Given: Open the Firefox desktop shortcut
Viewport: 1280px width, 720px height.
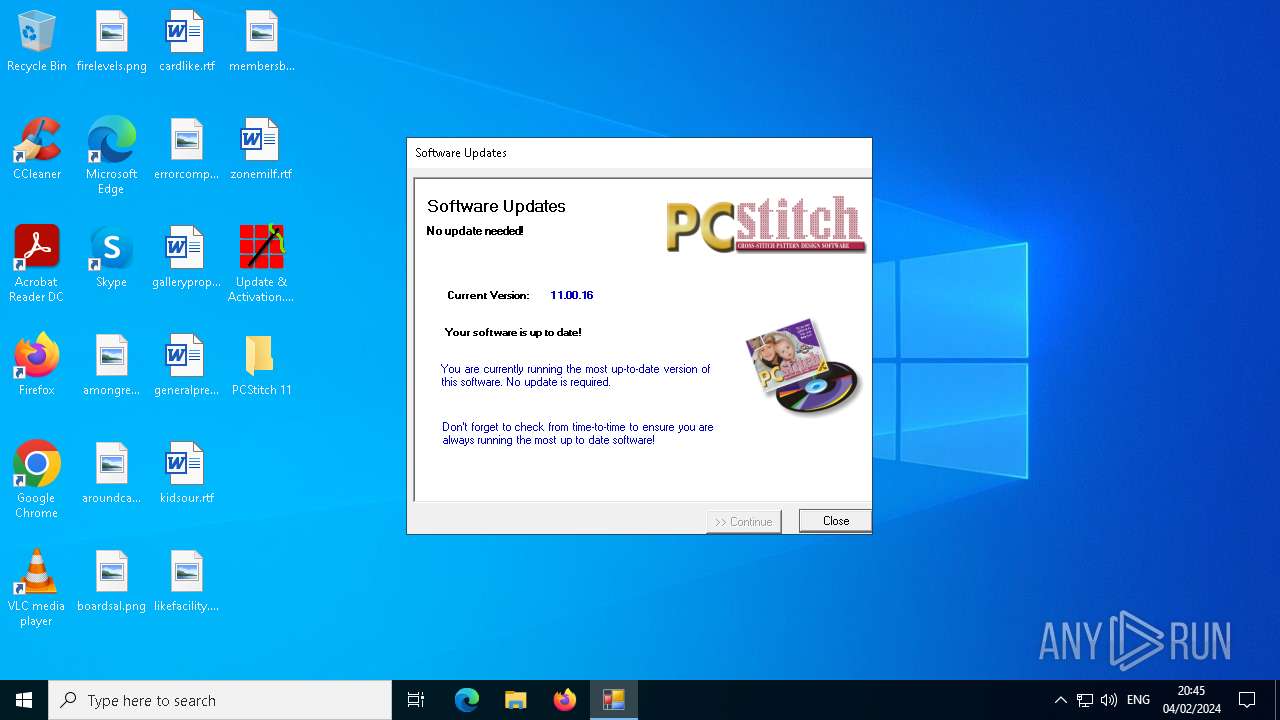Looking at the screenshot, I should point(37,366).
